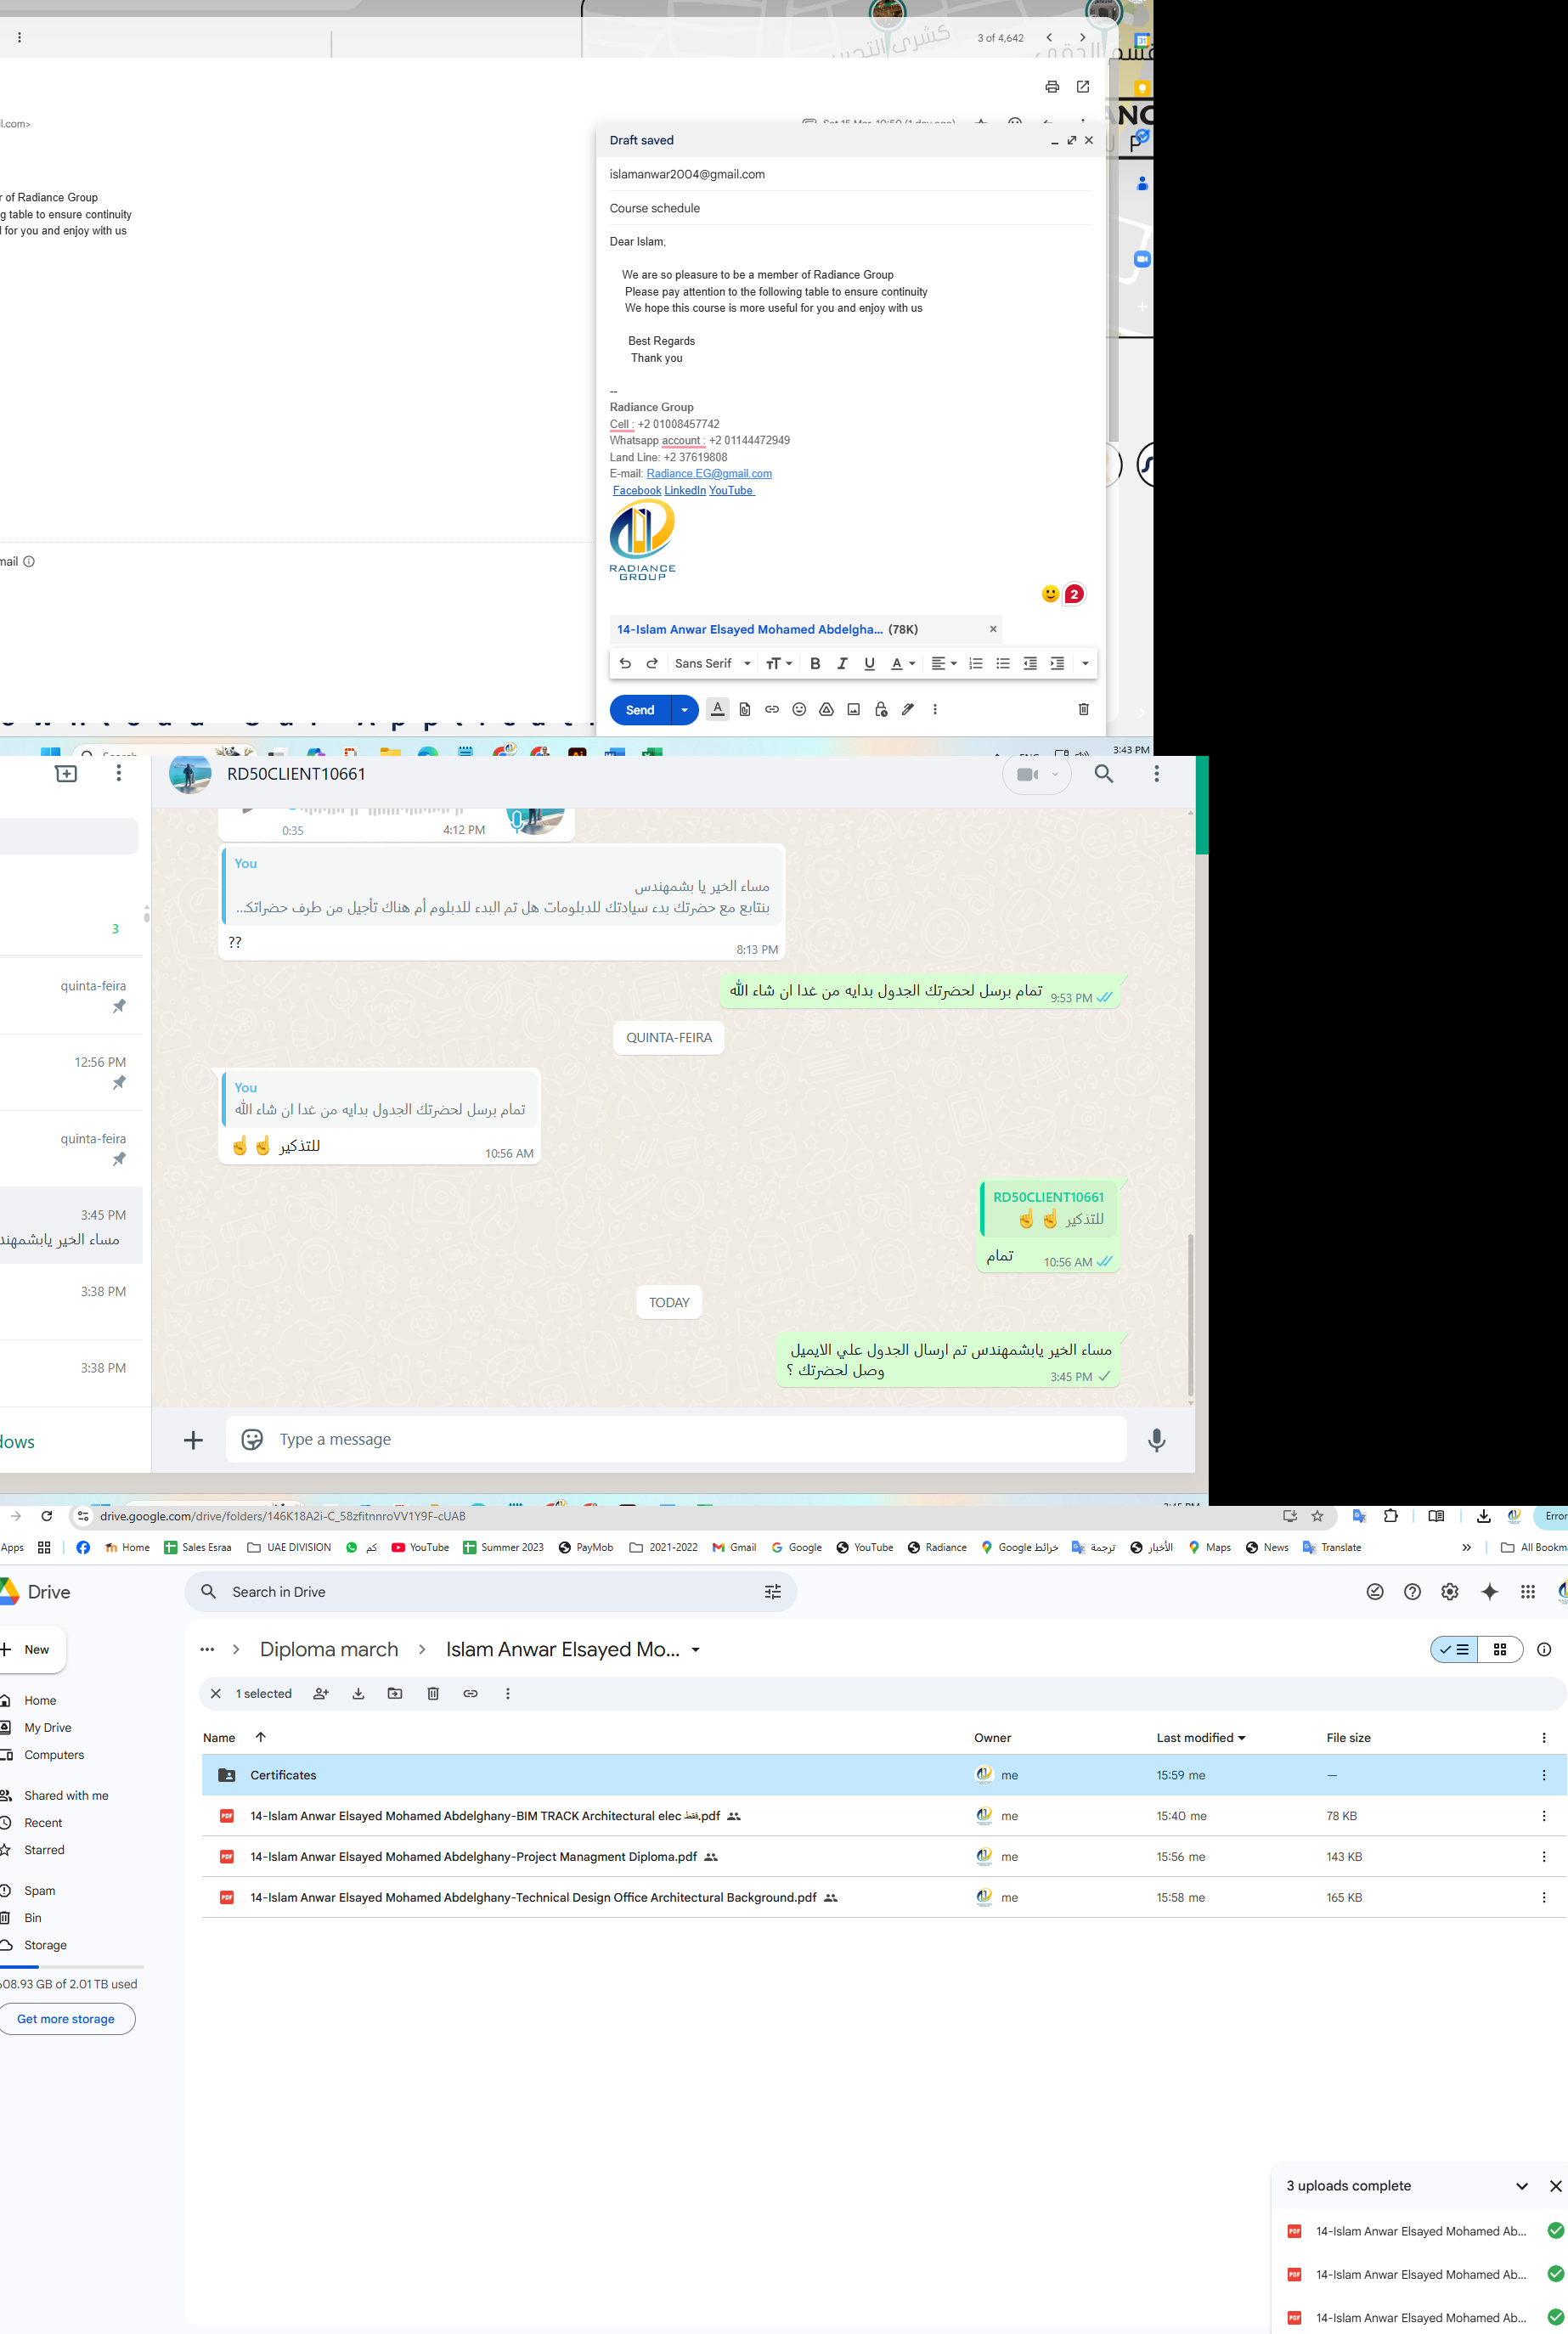Image resolution: width=1568 pixels, height=2334 pixels.
Task: Click the Radiance.EG@gmail.com signature link
Action: (x=709, y=473)
